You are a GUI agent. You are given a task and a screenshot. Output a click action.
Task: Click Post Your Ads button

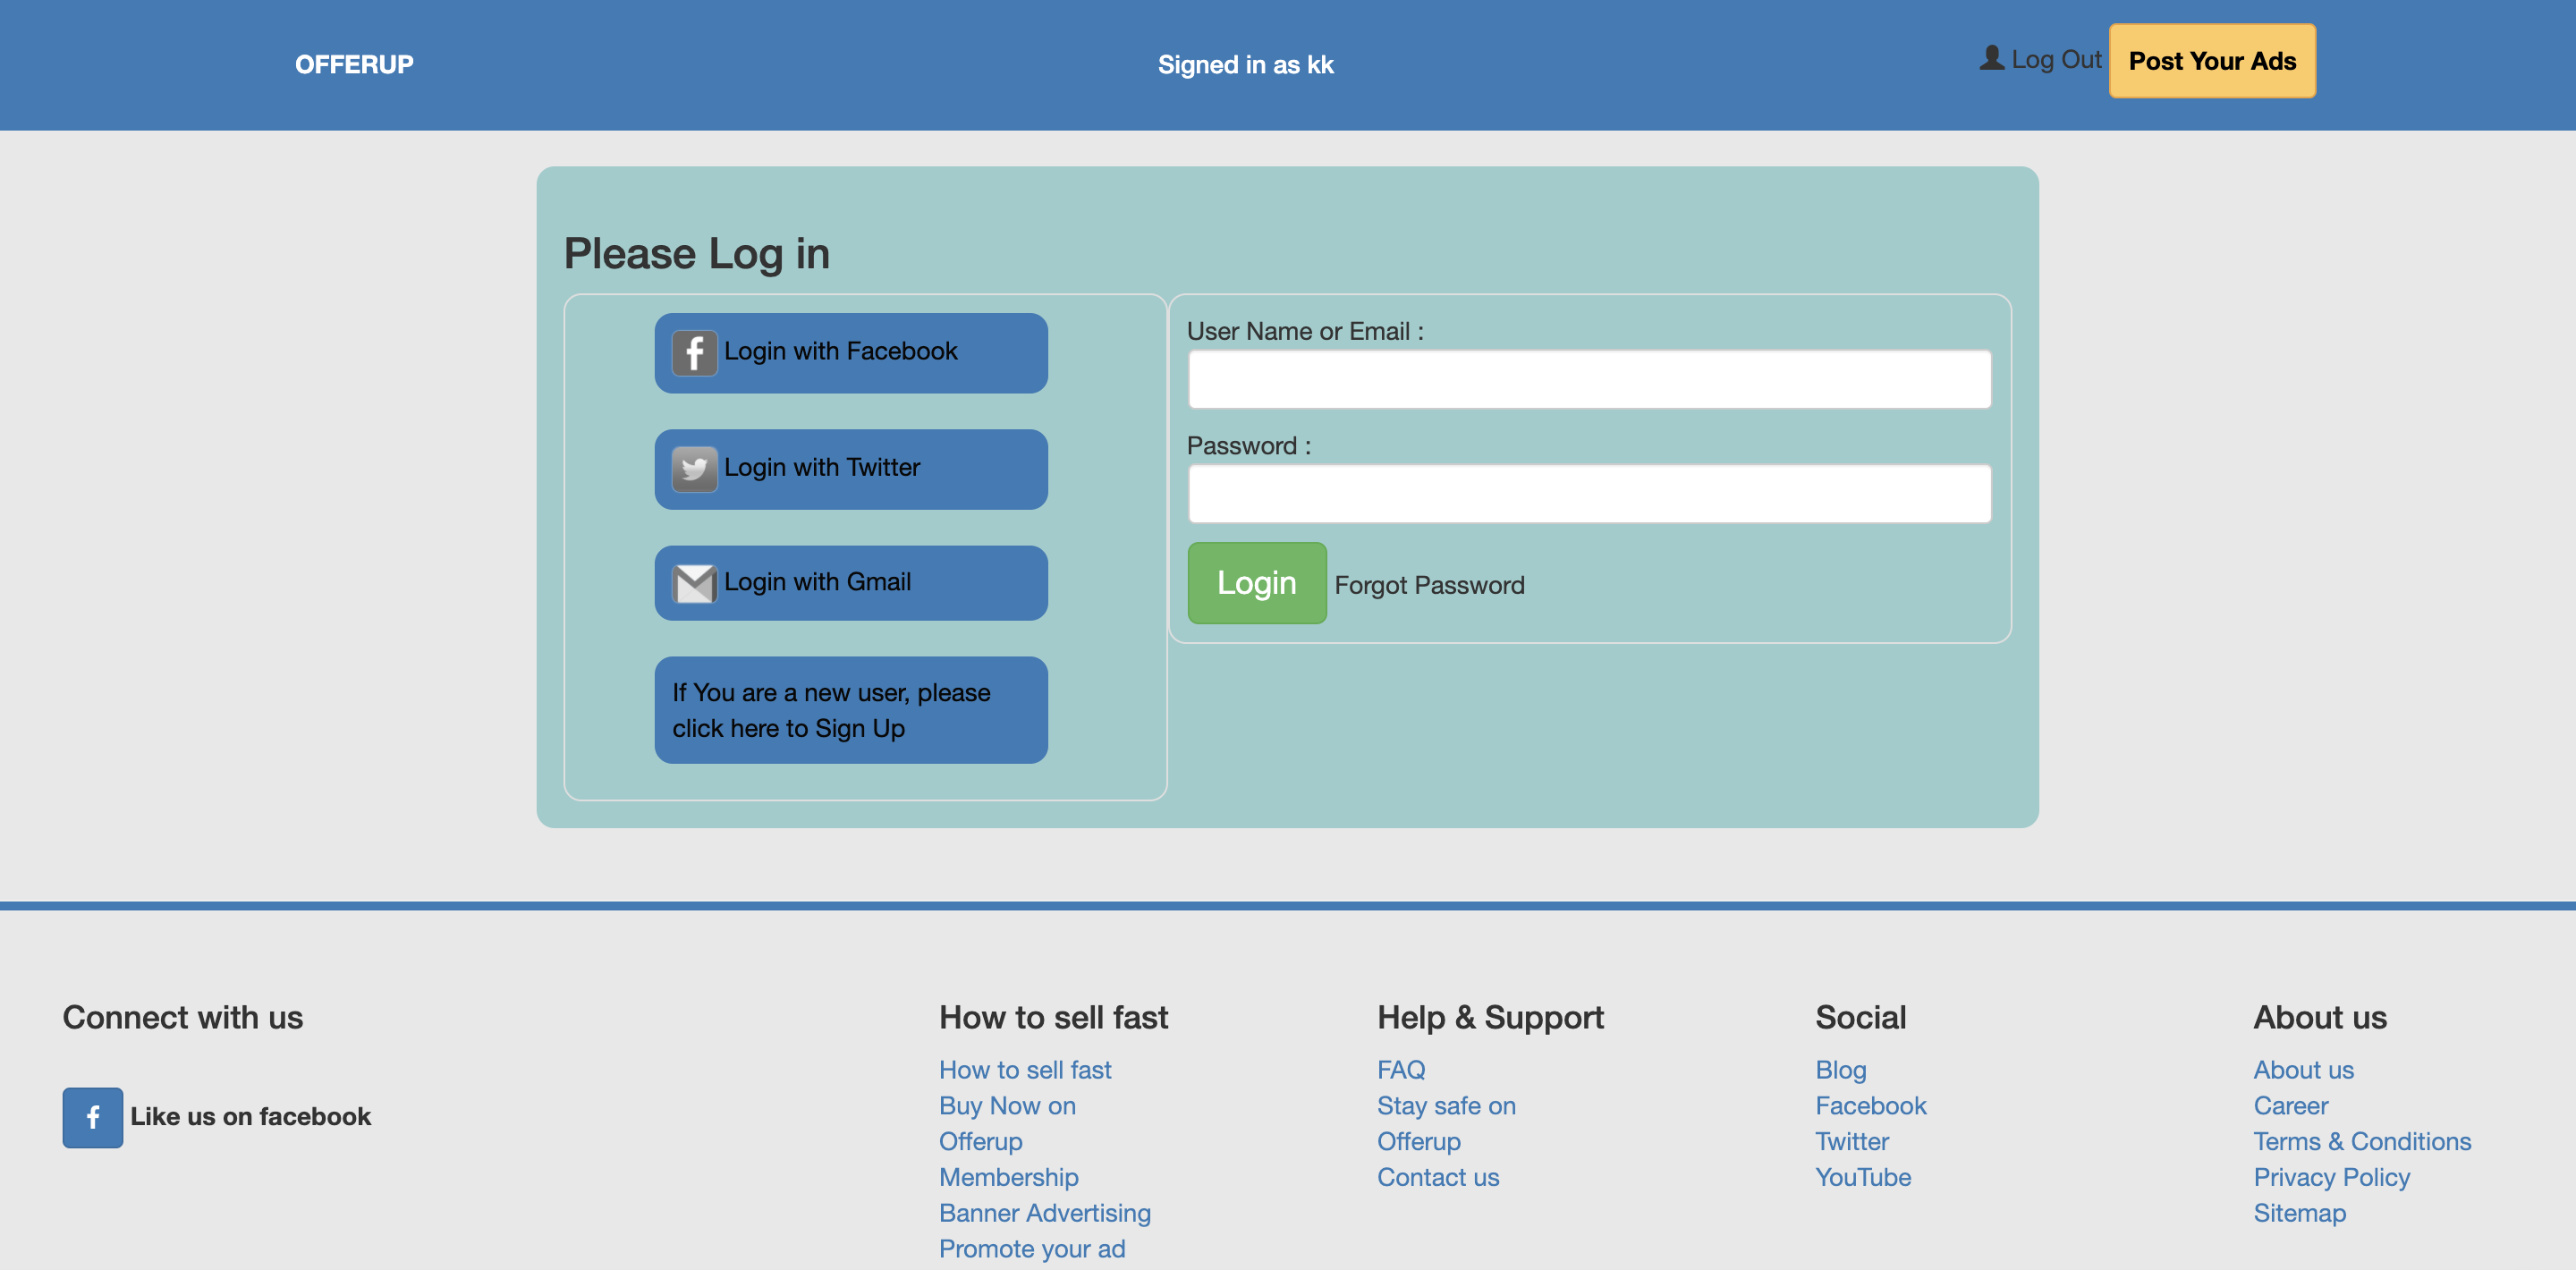tap(2211, 61)
